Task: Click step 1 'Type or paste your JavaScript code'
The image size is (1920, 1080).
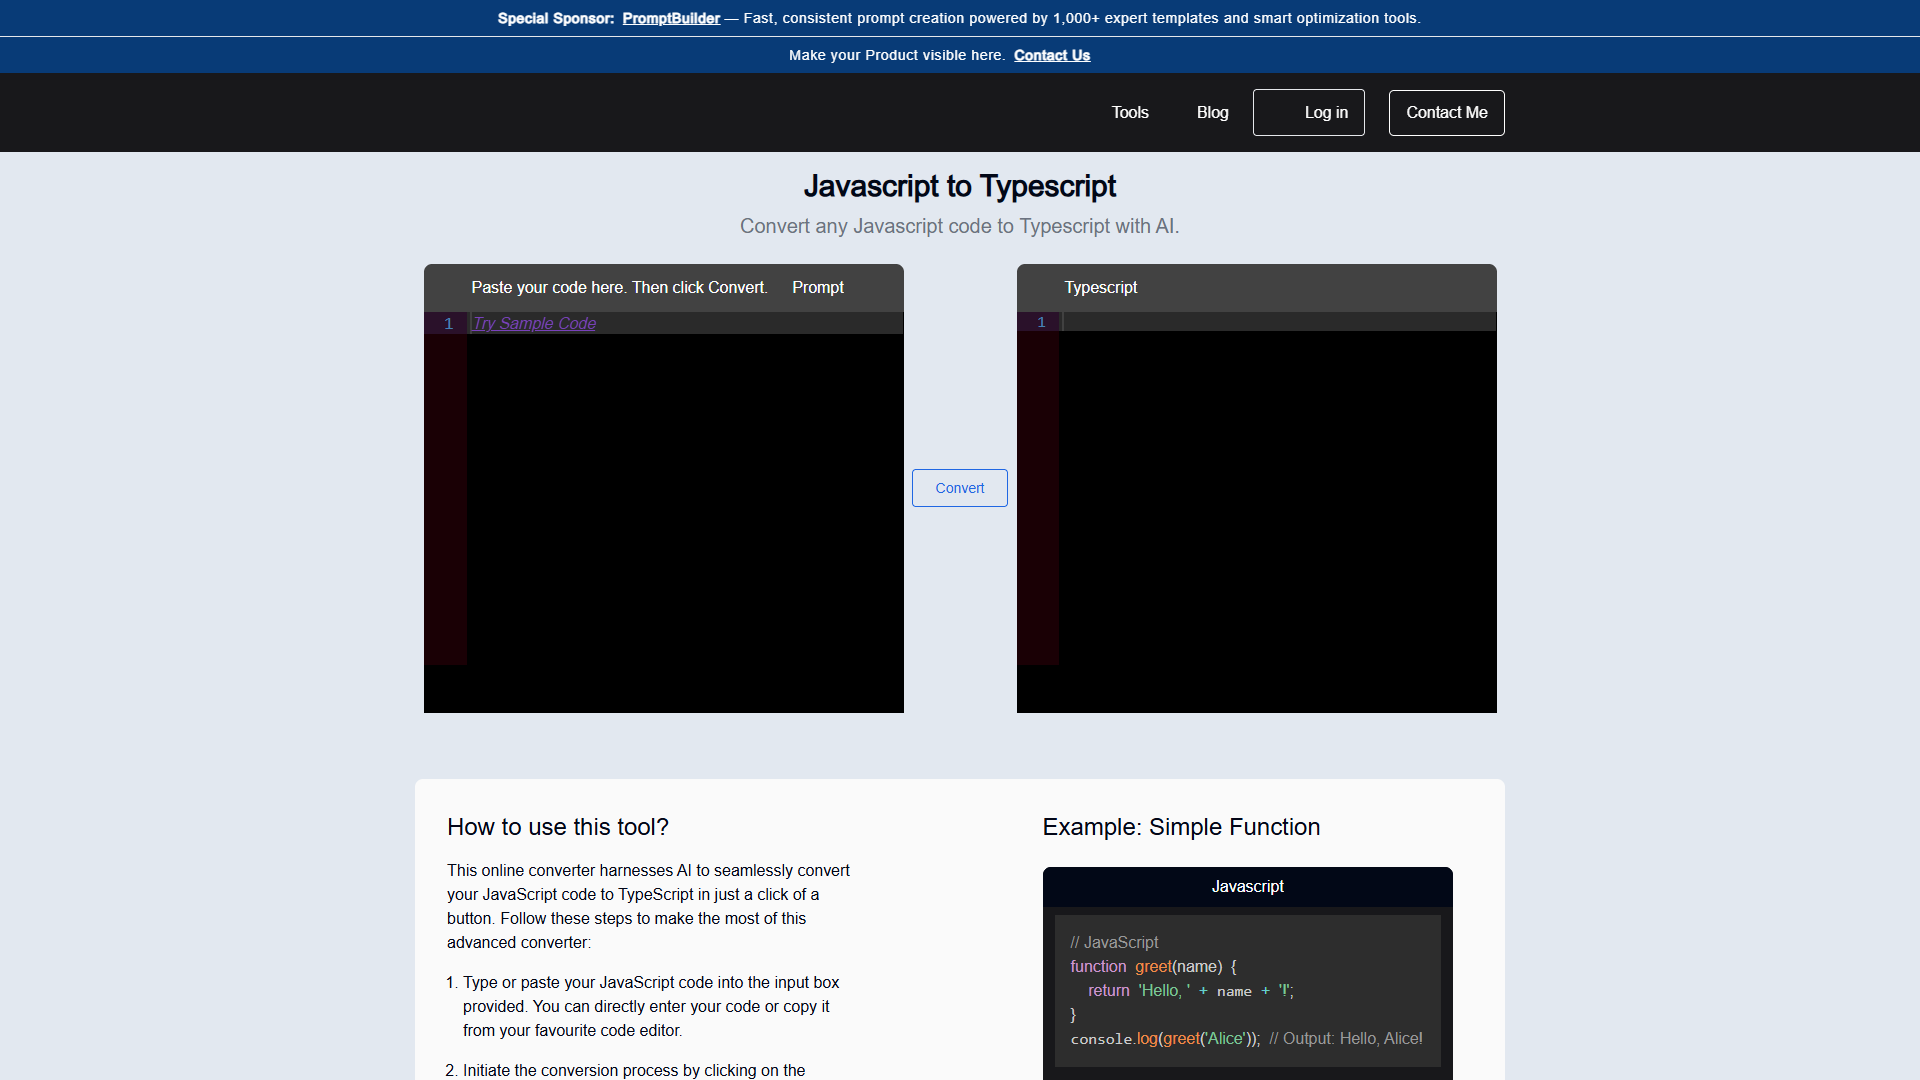Action: [650, 1006]
